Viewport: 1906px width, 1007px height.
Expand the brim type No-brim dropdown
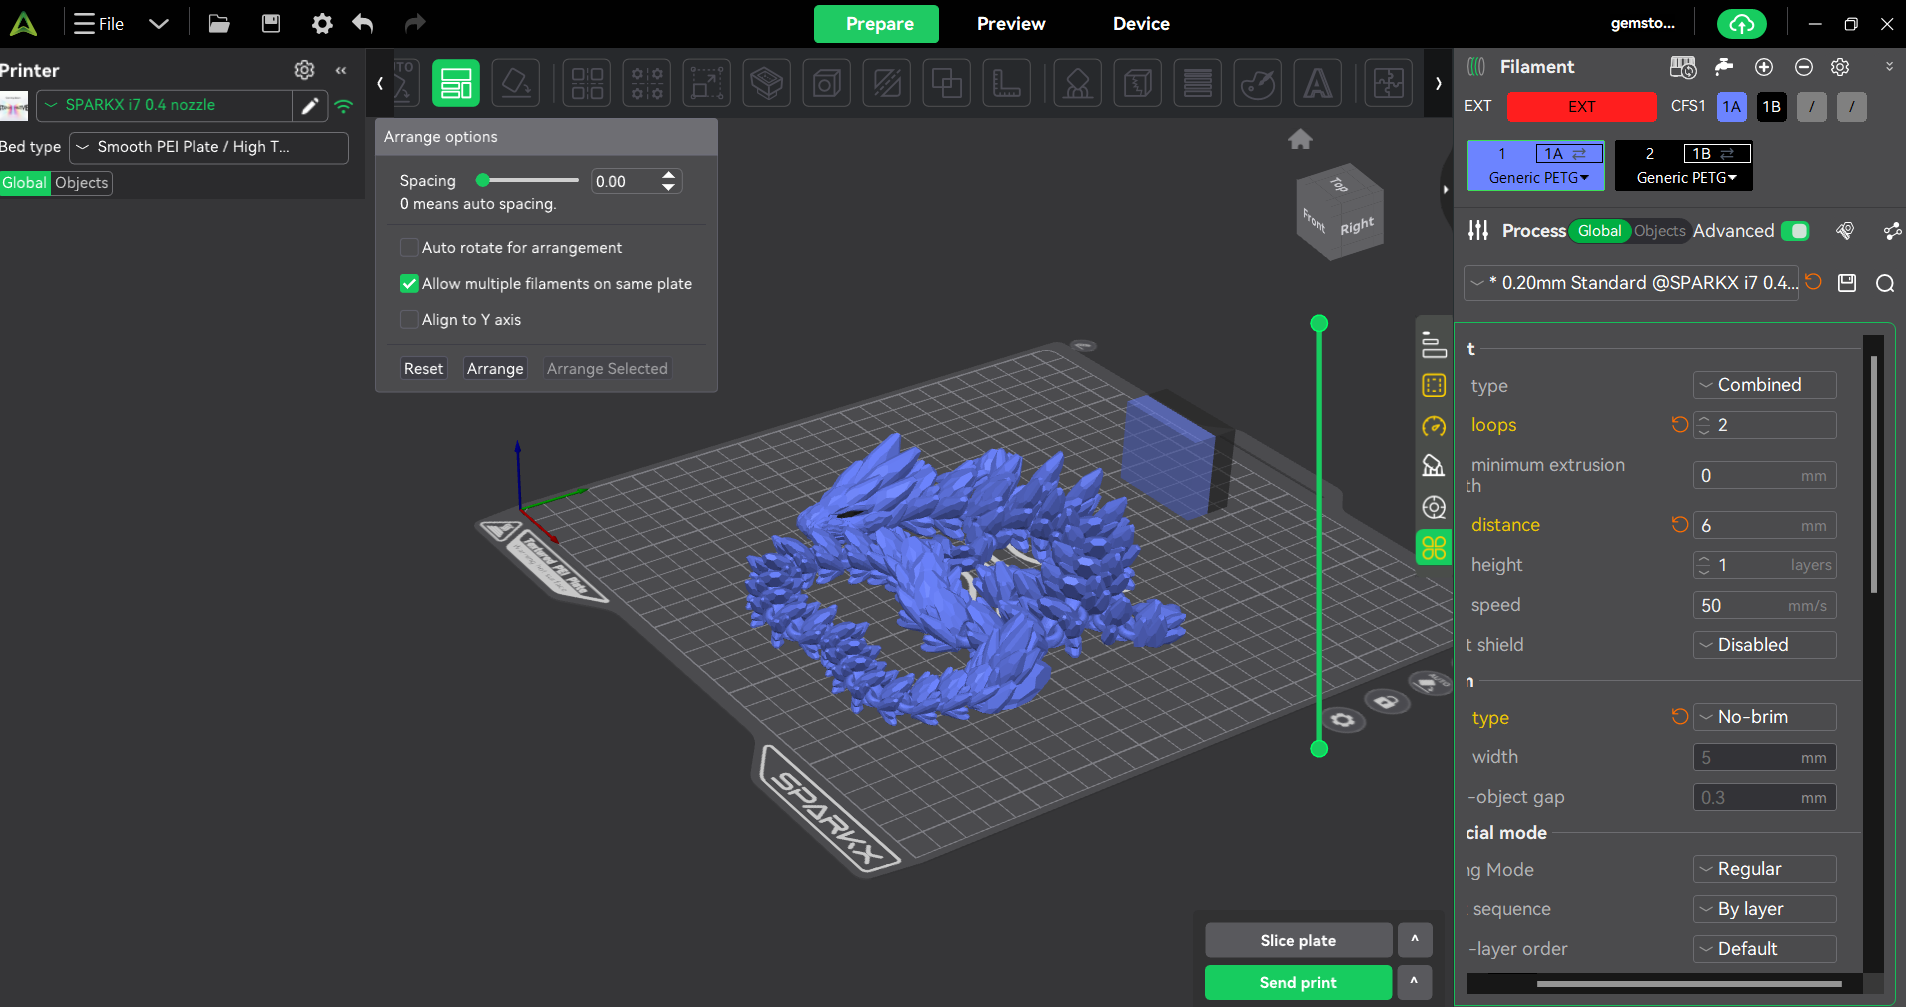(x=1764, y=717)
